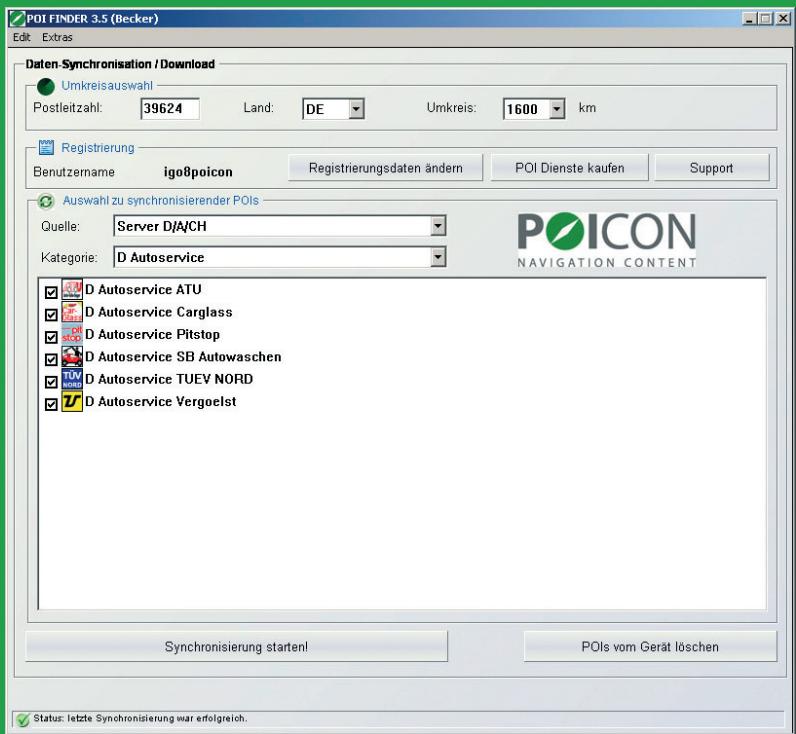Click the Pitstop brand icon

point(72,334)
